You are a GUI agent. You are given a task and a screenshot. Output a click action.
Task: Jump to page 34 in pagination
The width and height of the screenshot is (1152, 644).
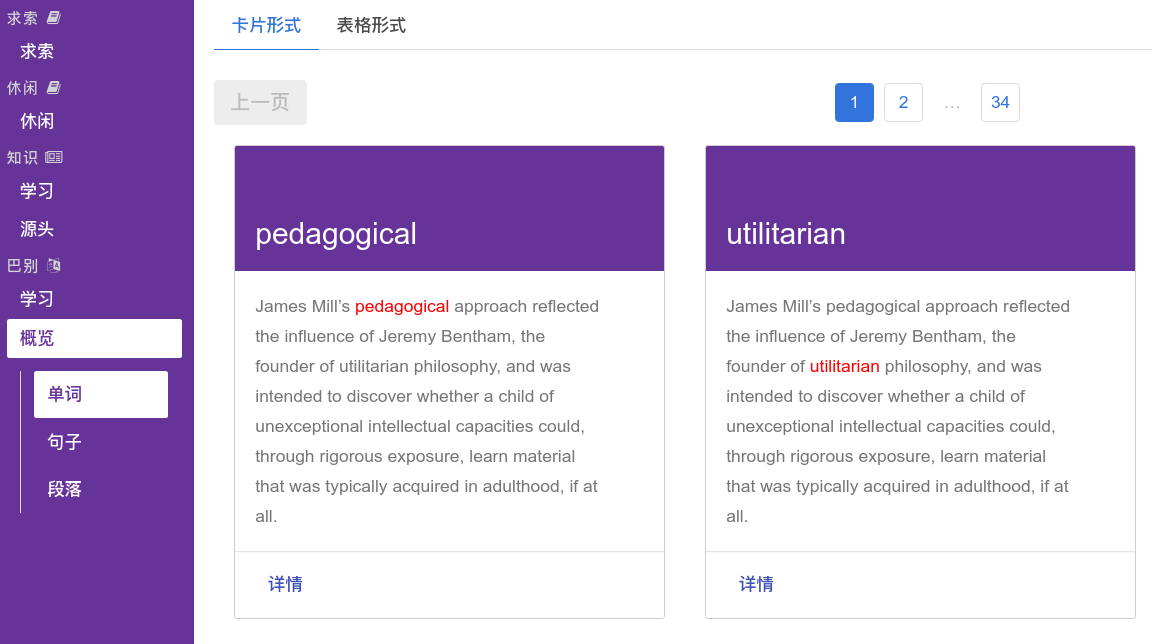pyautogui.click(x=1000, y=102)
